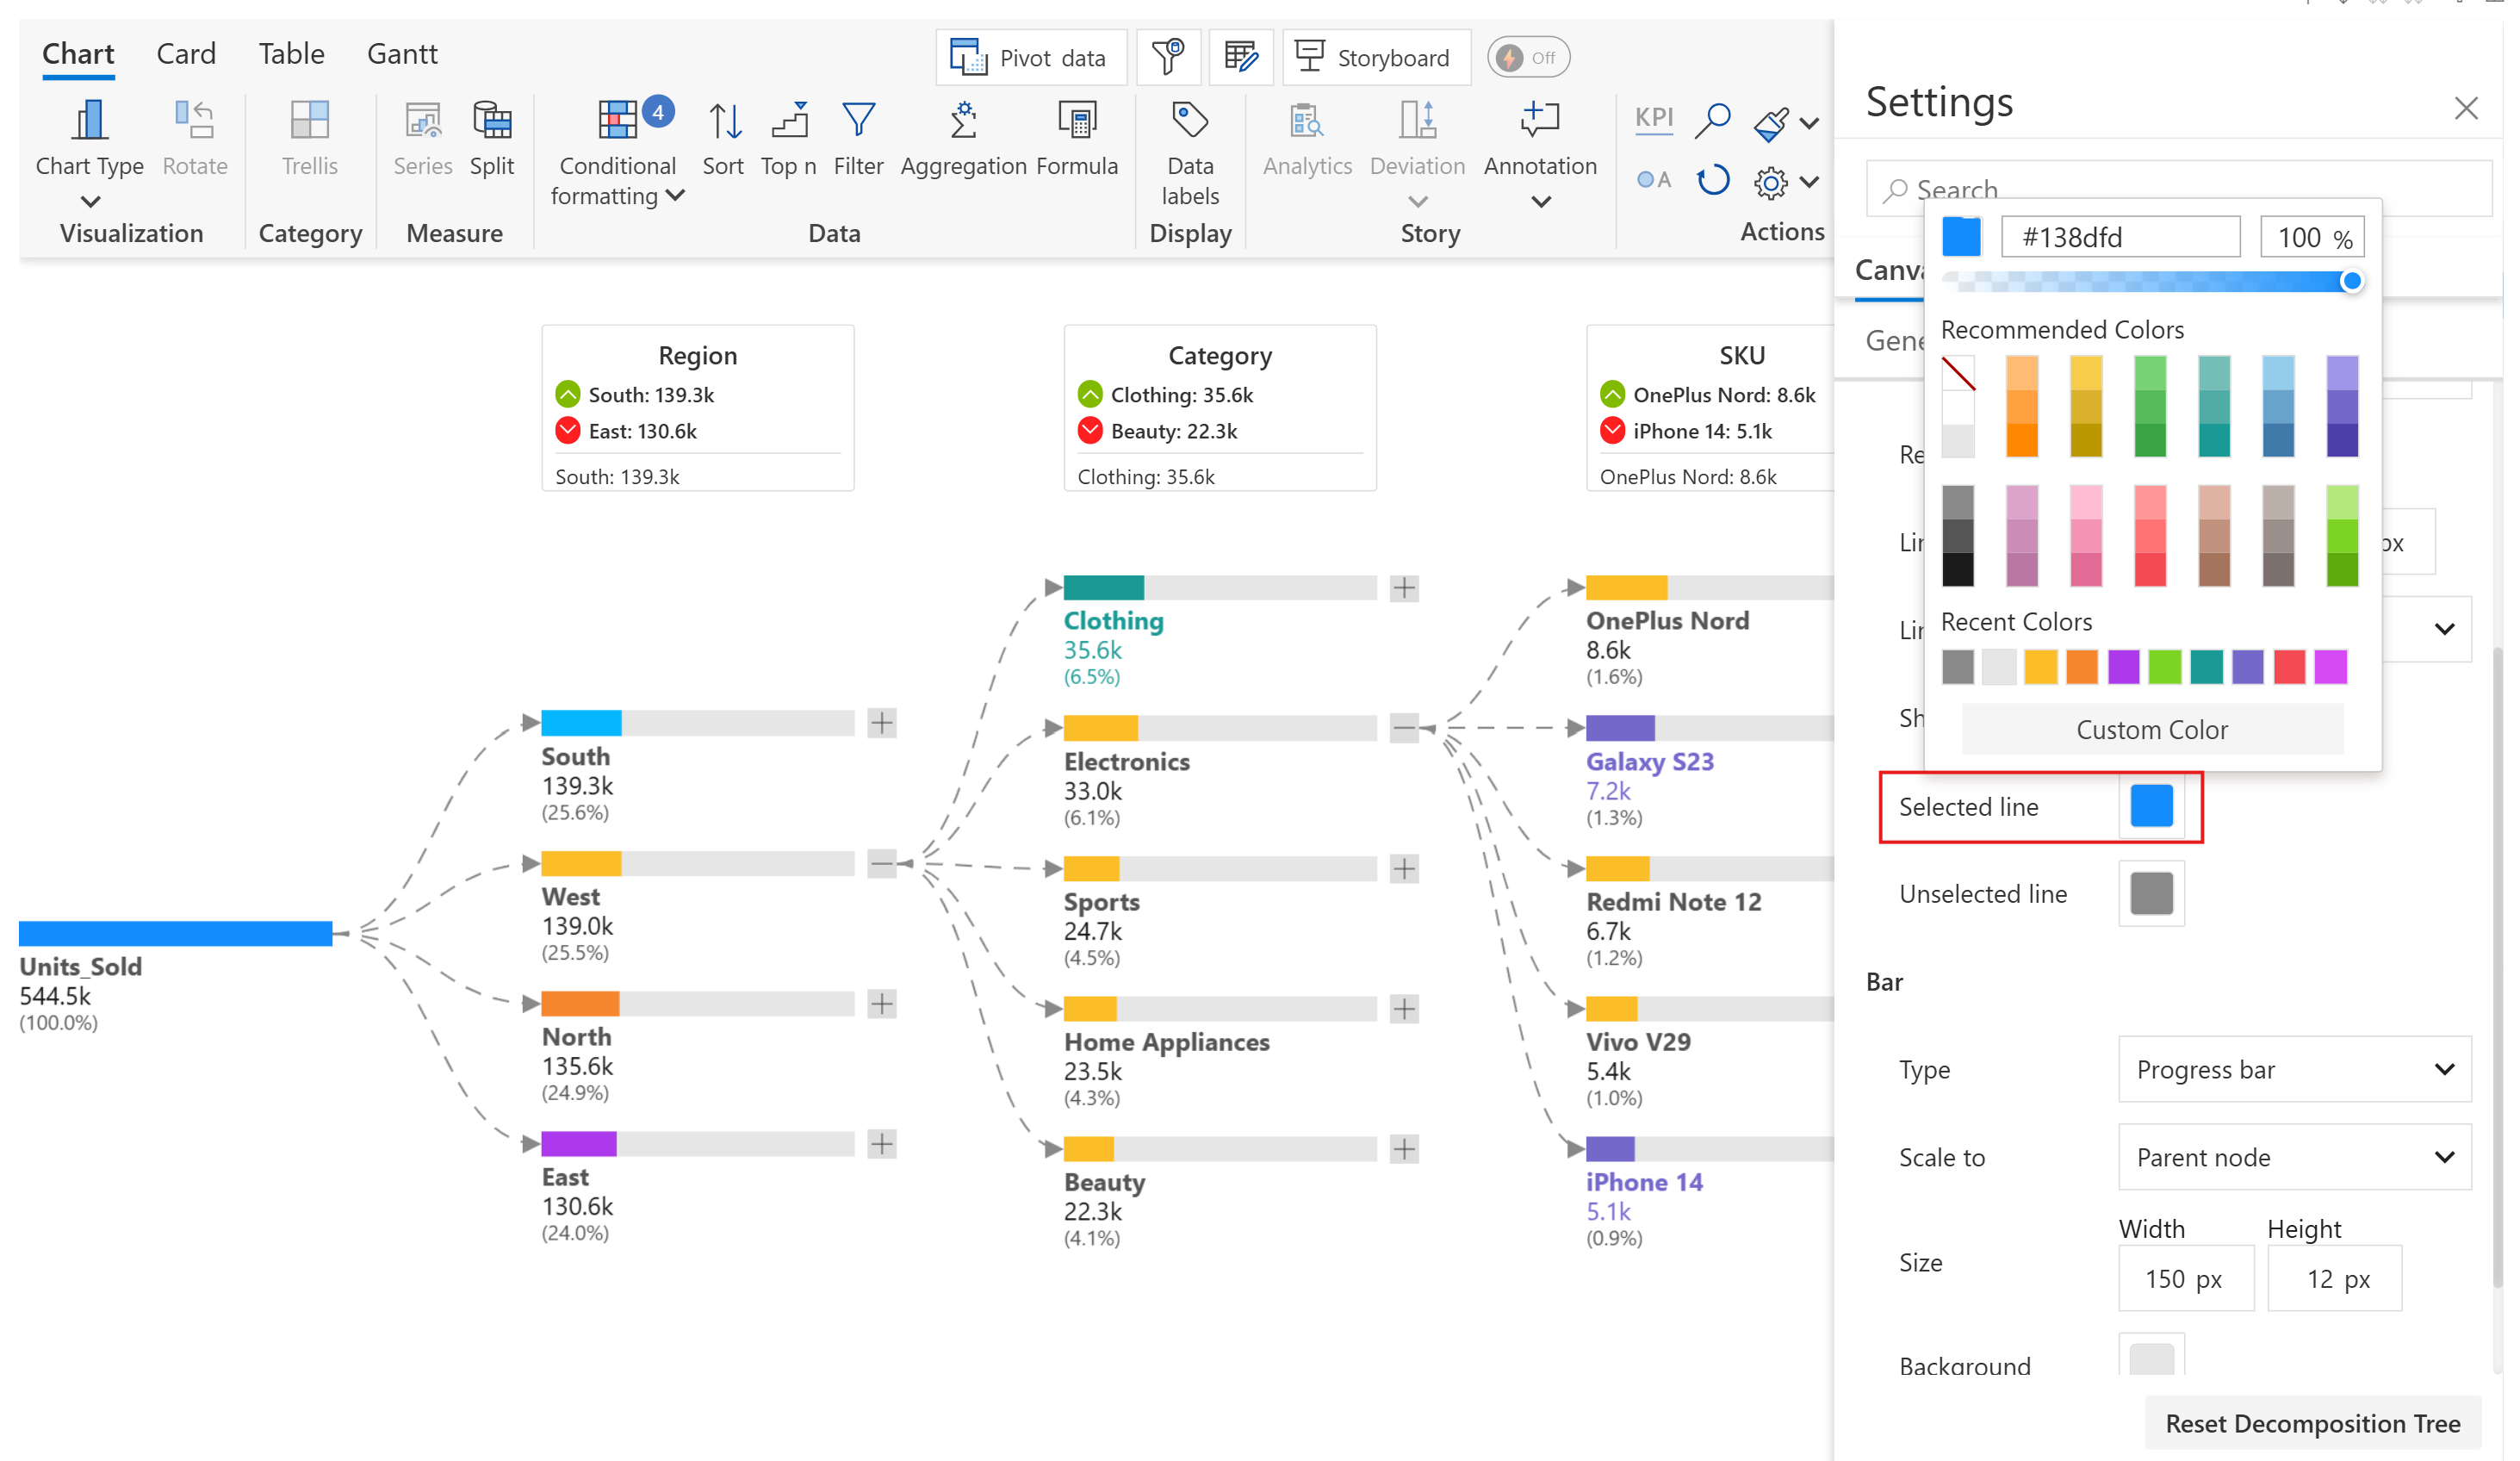Switch to the Gantt tab
This screenshot has width=2520, height=1461.
point(402,54)
